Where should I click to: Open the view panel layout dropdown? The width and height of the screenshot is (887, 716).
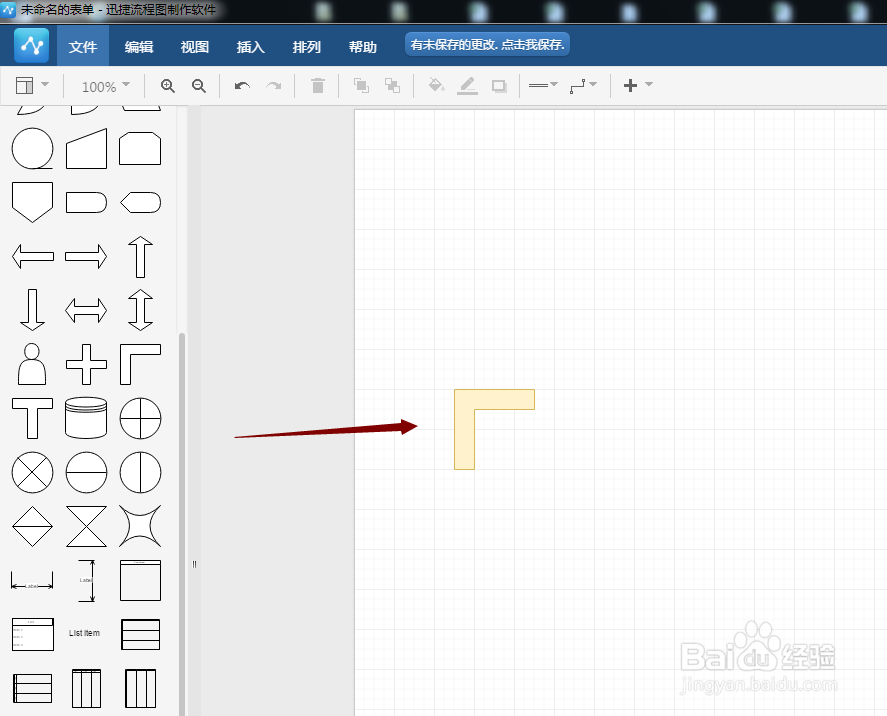pyautogui.click(x=32, y=85)
